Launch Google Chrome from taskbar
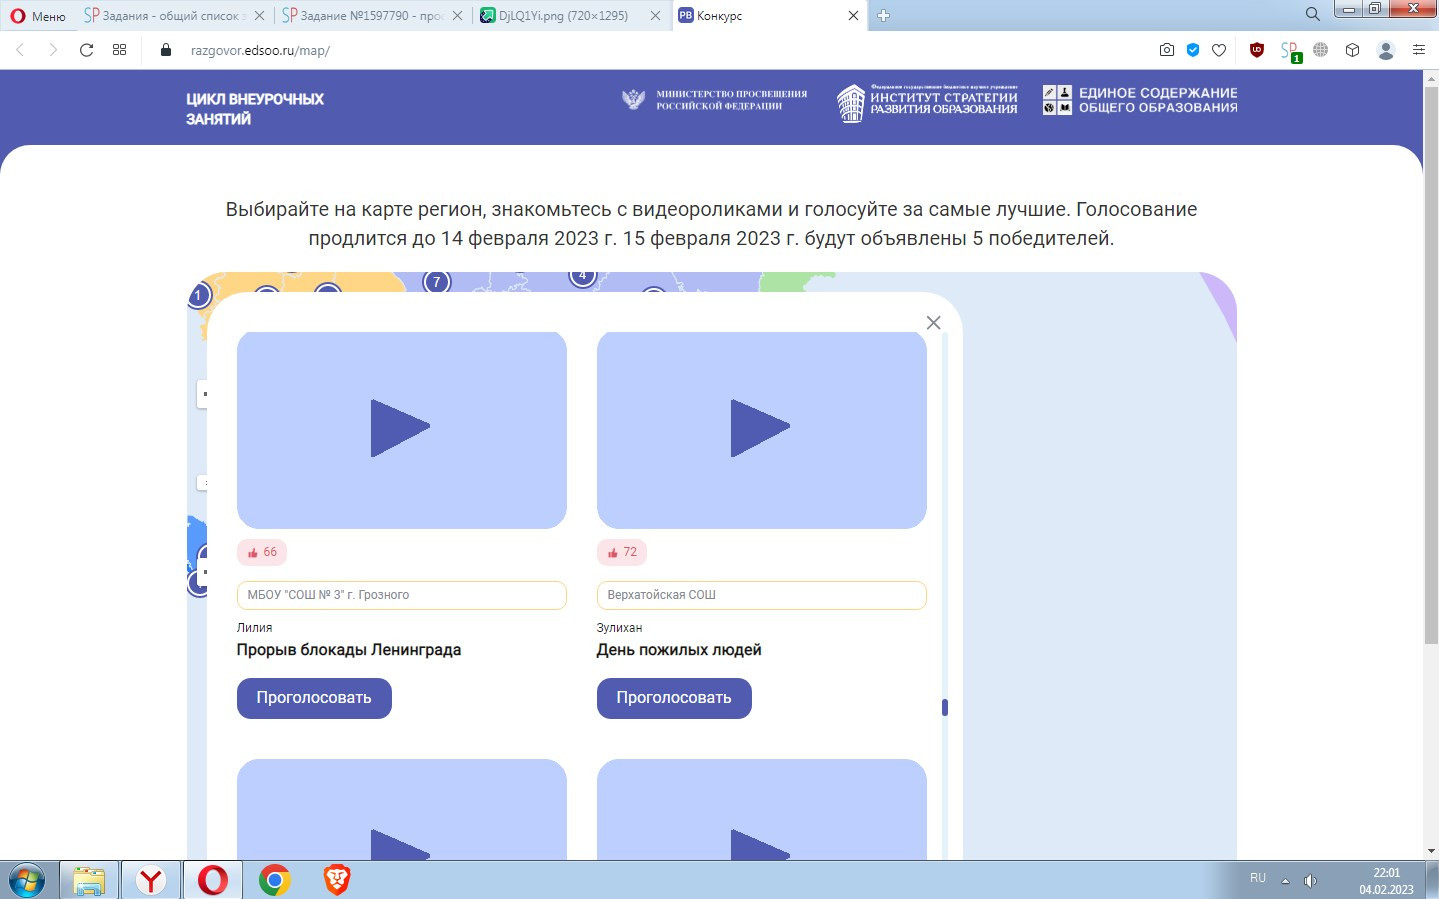This screenshot has width=1439, height=899. pos(274,881)
